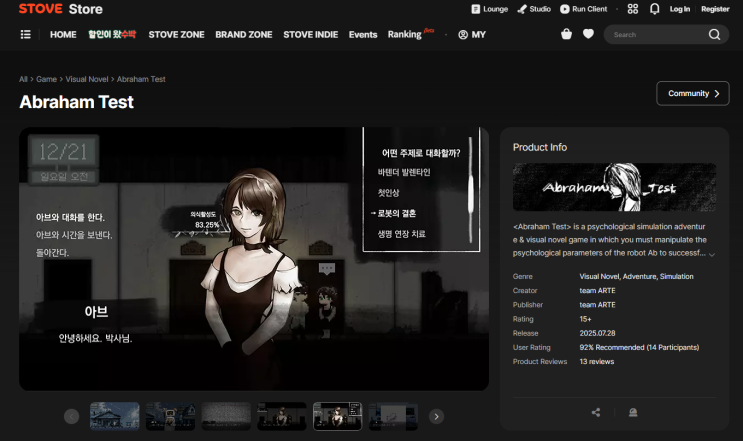Select sixth screenshot thumbnail

tap(393, 416)
